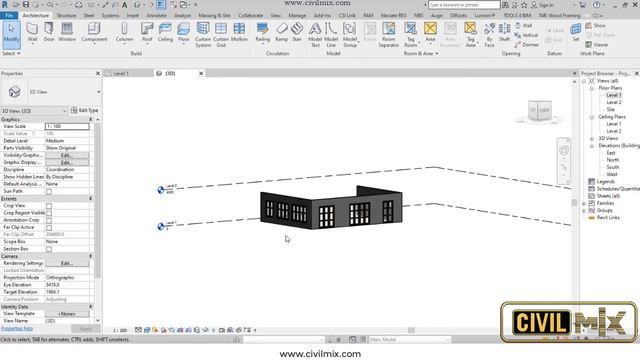Open the work plane Viewer
640x360 pixels.
point(597,44)
